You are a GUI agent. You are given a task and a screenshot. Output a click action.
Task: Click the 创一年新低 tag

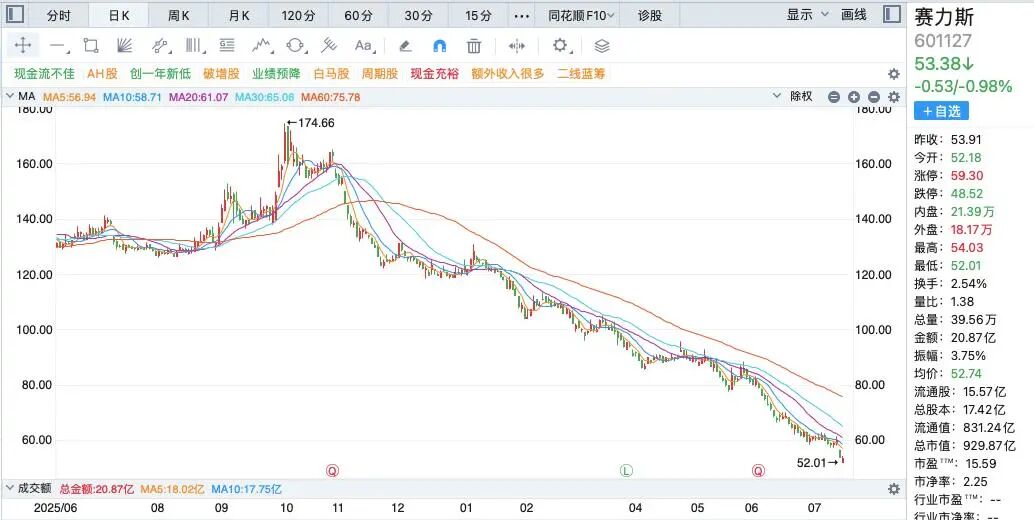160,74
